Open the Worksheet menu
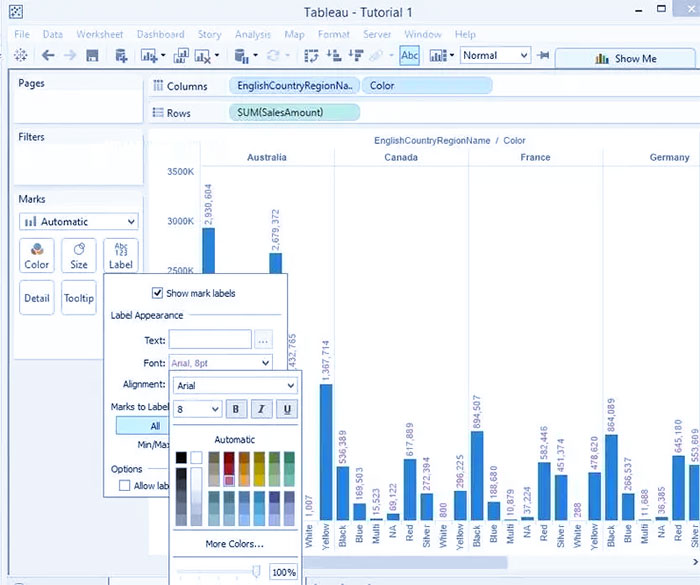 [100, 34]
